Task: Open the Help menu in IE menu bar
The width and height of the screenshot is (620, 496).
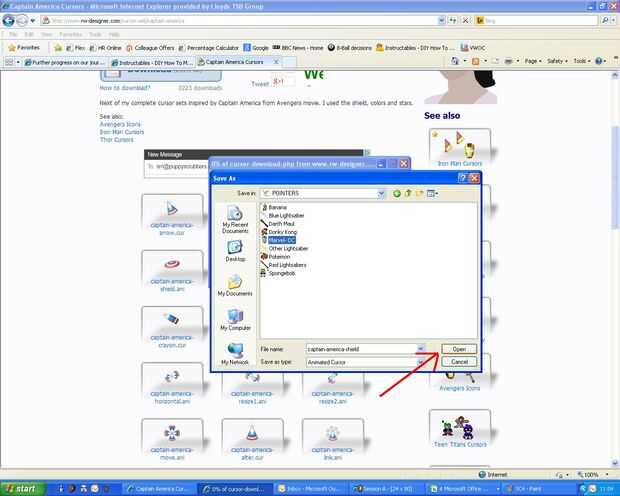Action: [114, 34]
